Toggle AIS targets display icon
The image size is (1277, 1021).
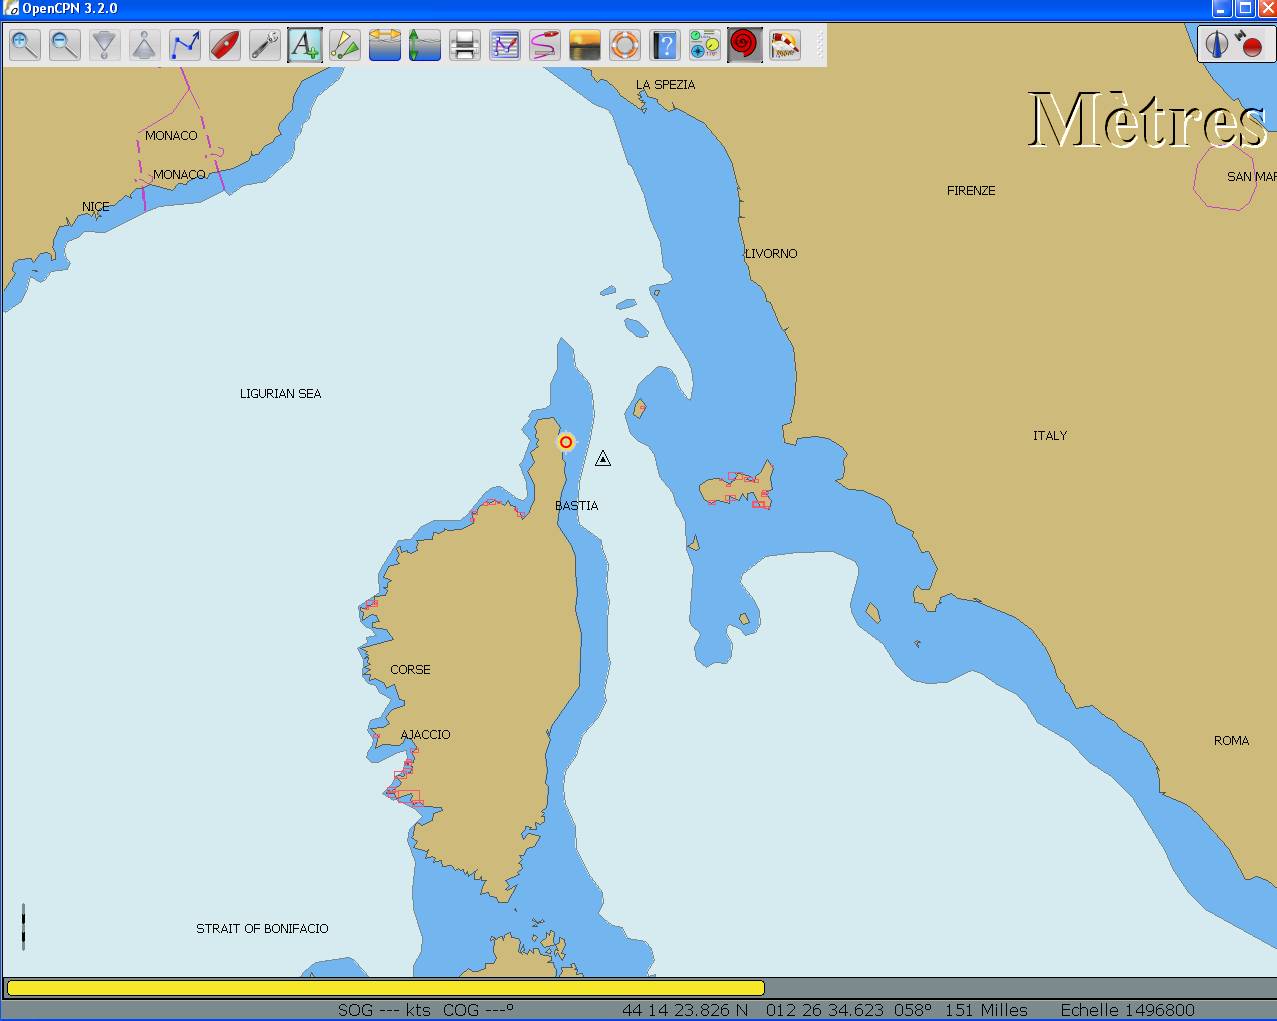coord(345,45)
